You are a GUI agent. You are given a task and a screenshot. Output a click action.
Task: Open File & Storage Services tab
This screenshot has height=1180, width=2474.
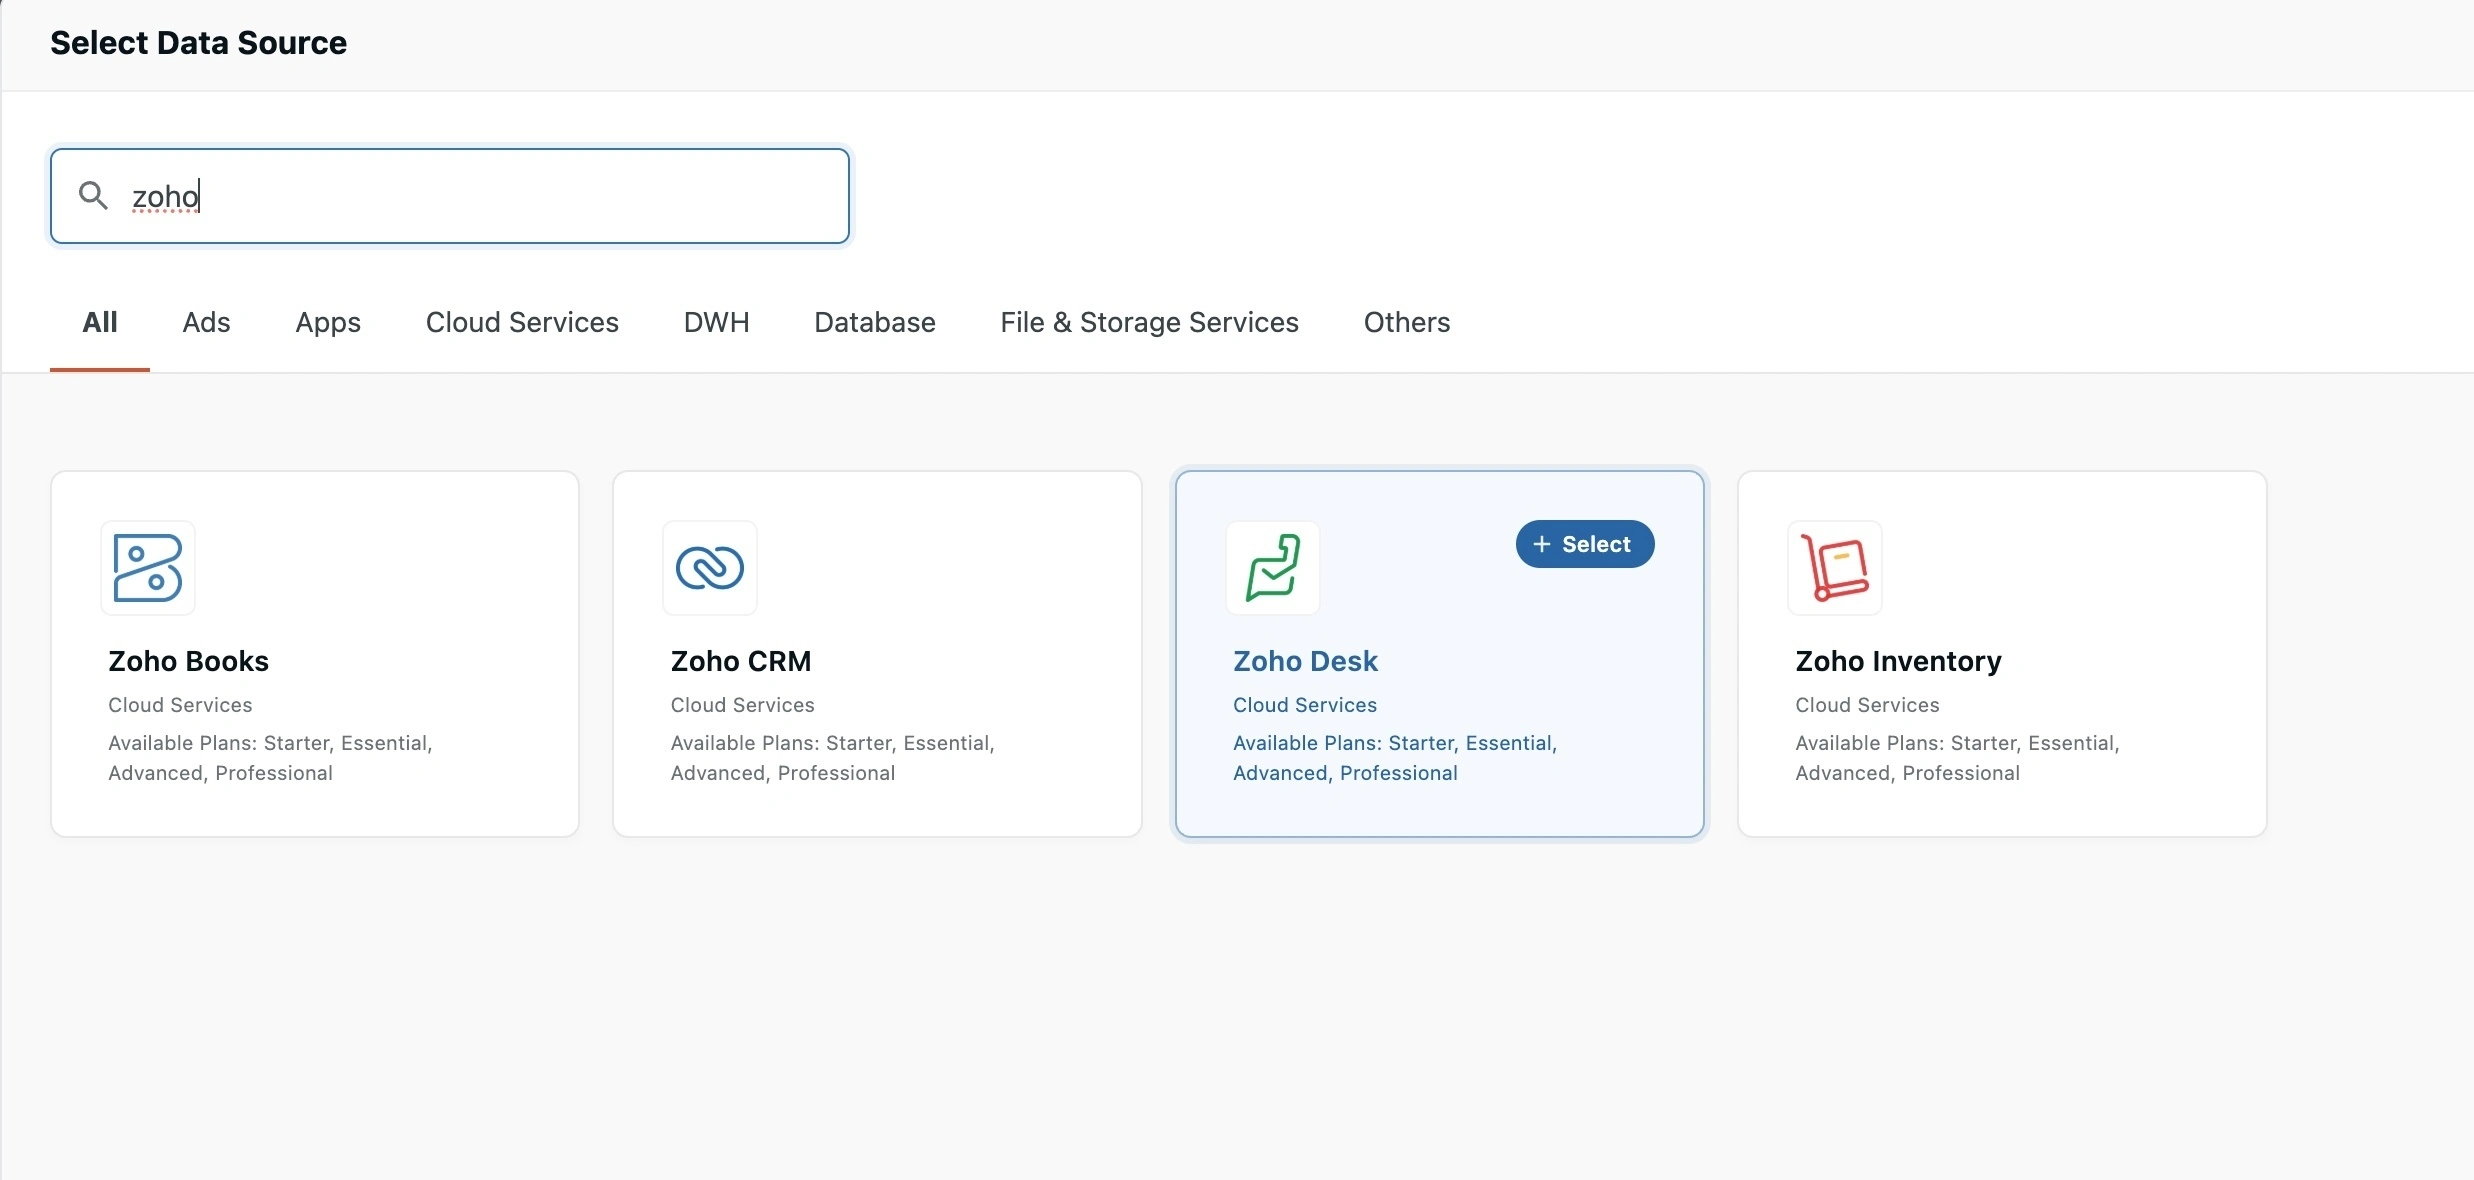(1149, 322)
